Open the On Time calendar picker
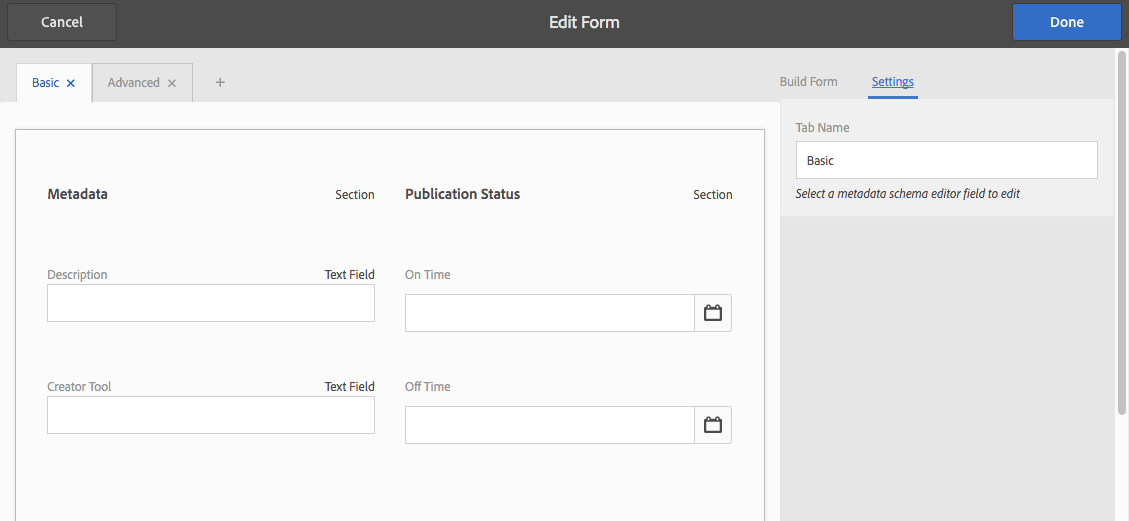 click(713, 313)
